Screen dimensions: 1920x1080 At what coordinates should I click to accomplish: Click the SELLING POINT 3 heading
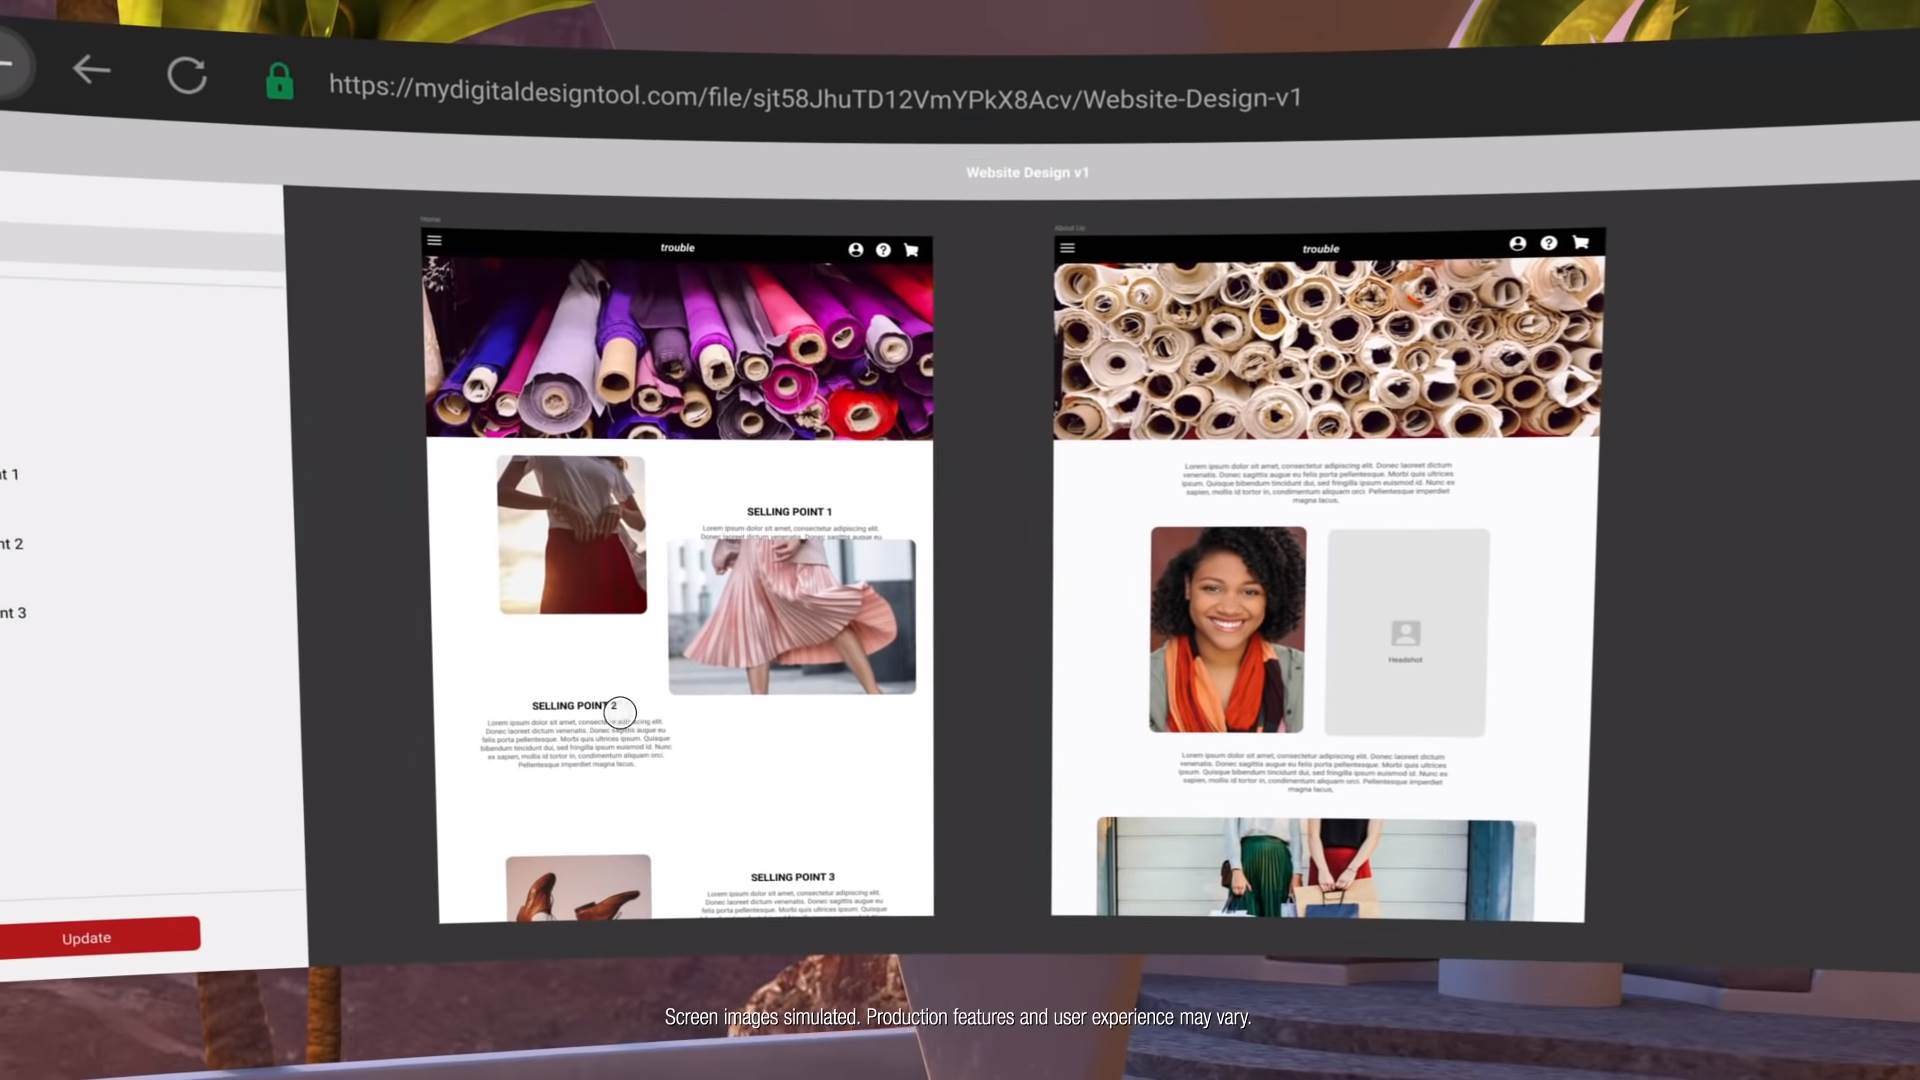click(x=792, y=877)
